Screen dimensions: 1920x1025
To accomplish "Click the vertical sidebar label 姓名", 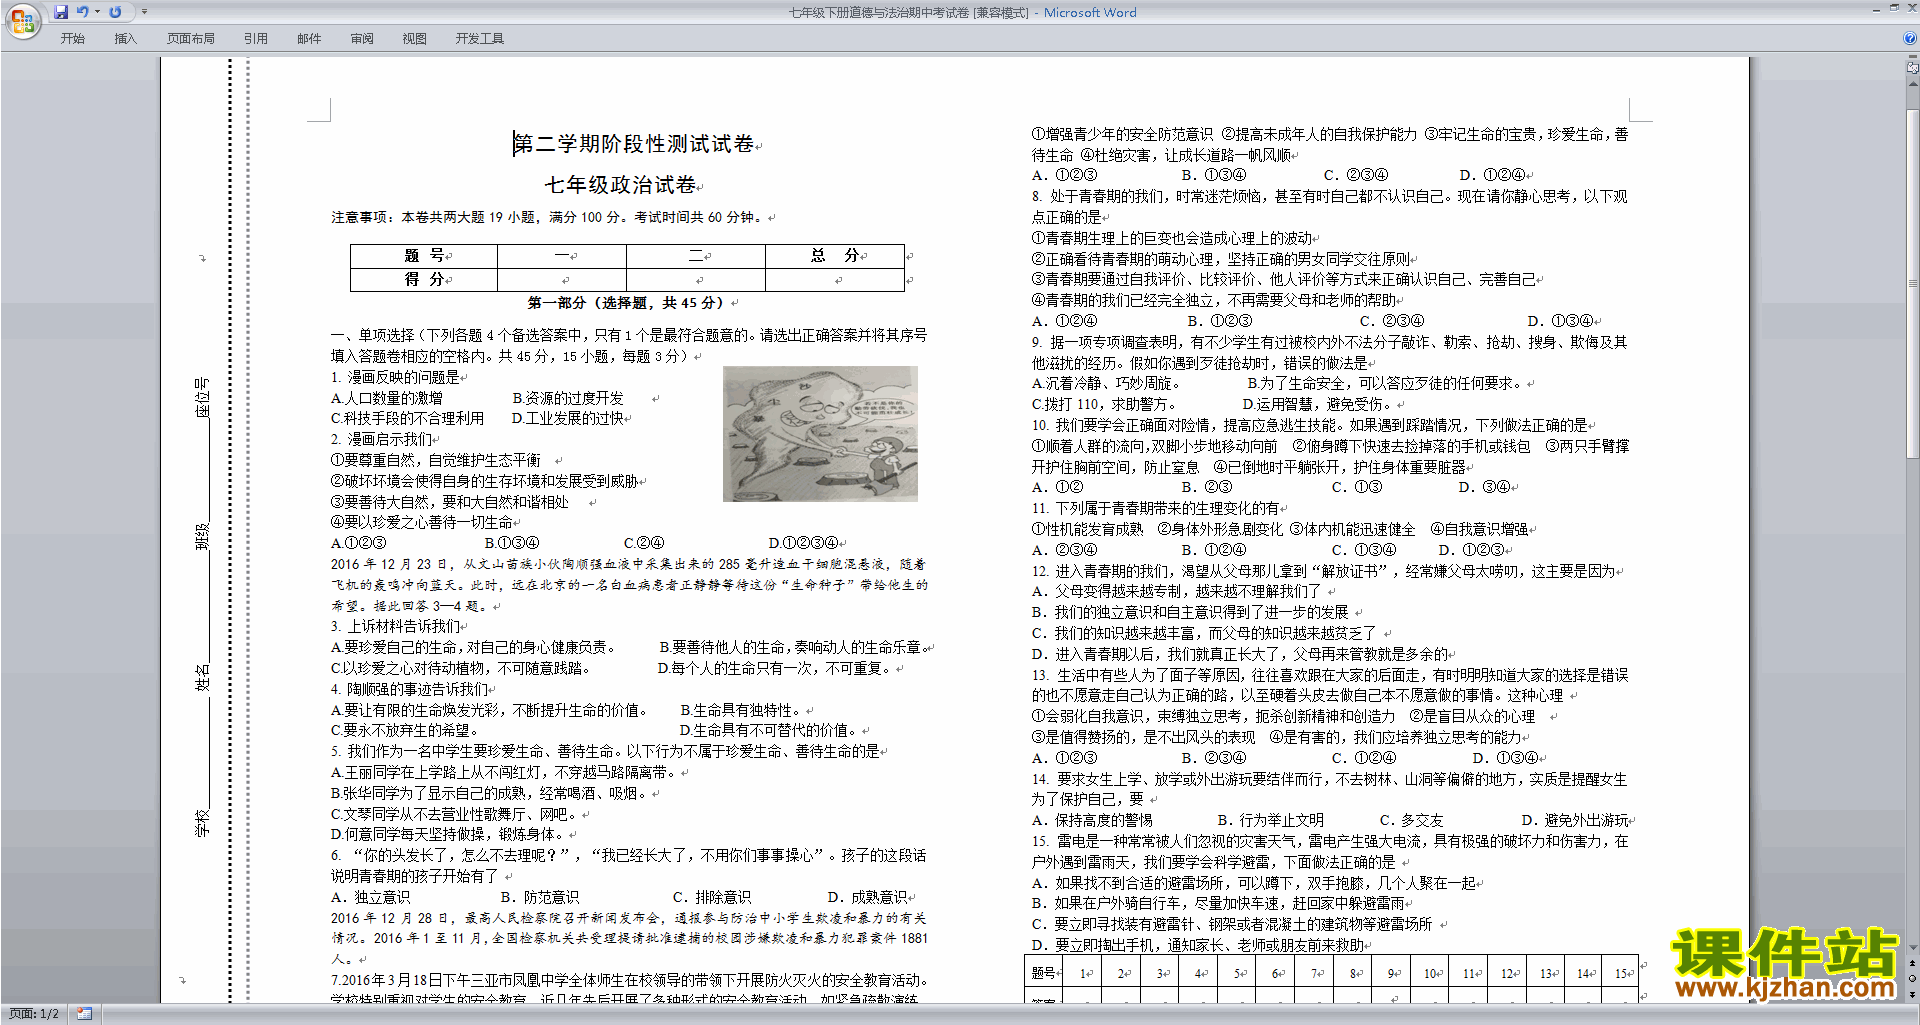I will point(202,678).
